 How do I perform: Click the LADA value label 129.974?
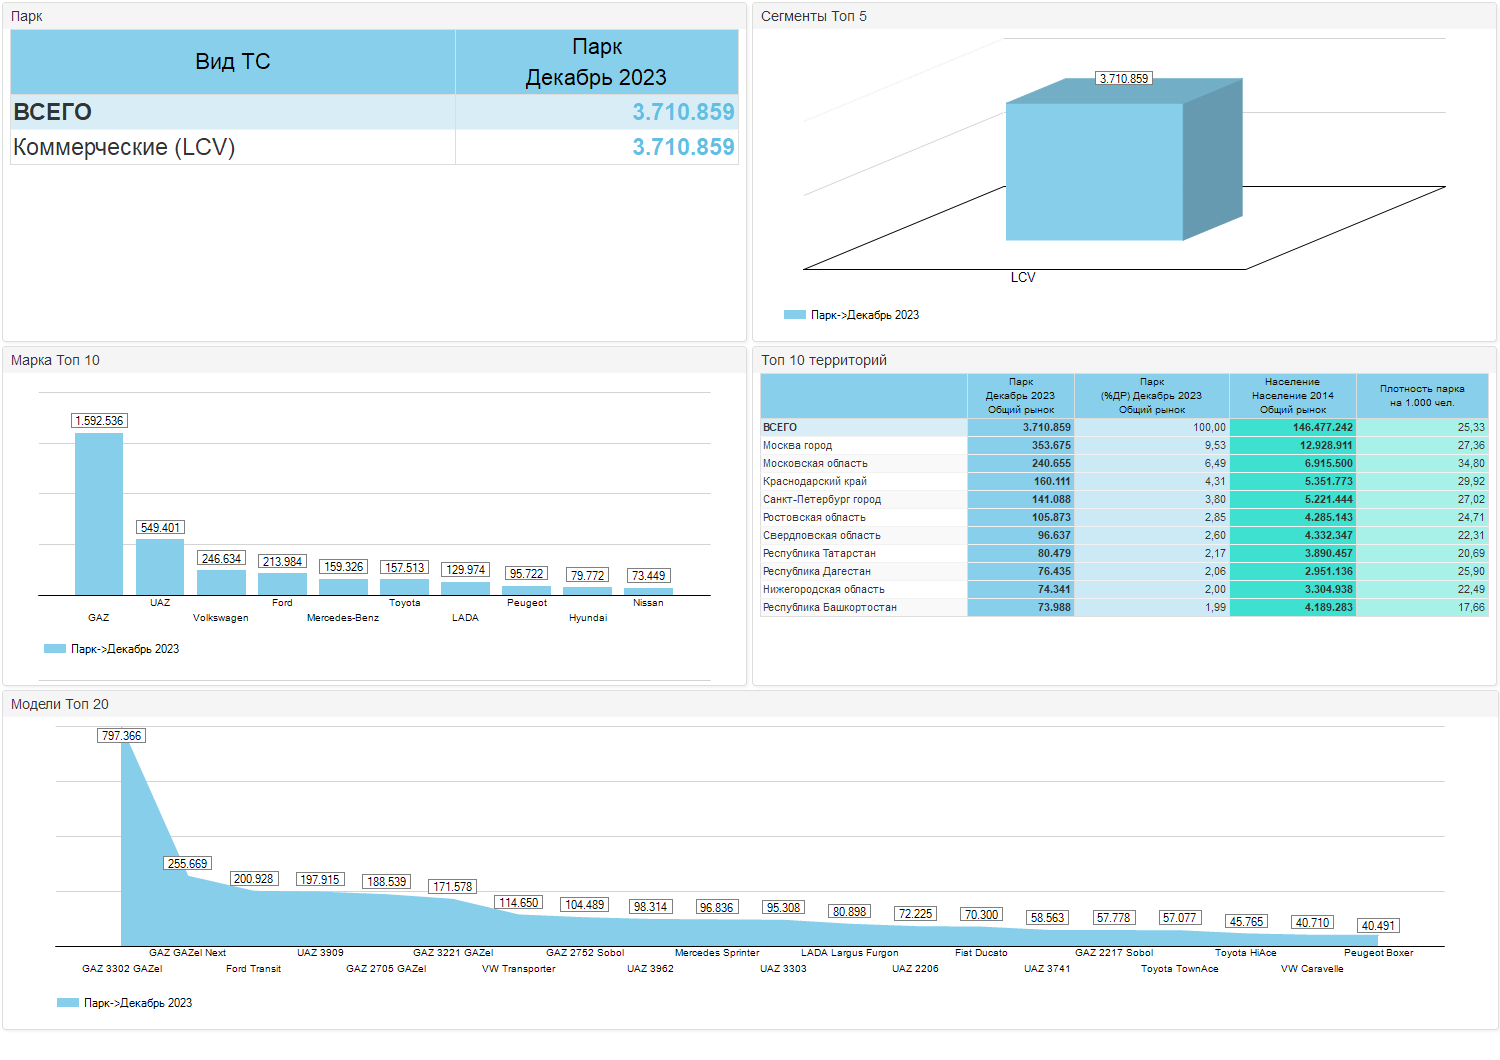point(465,570)
